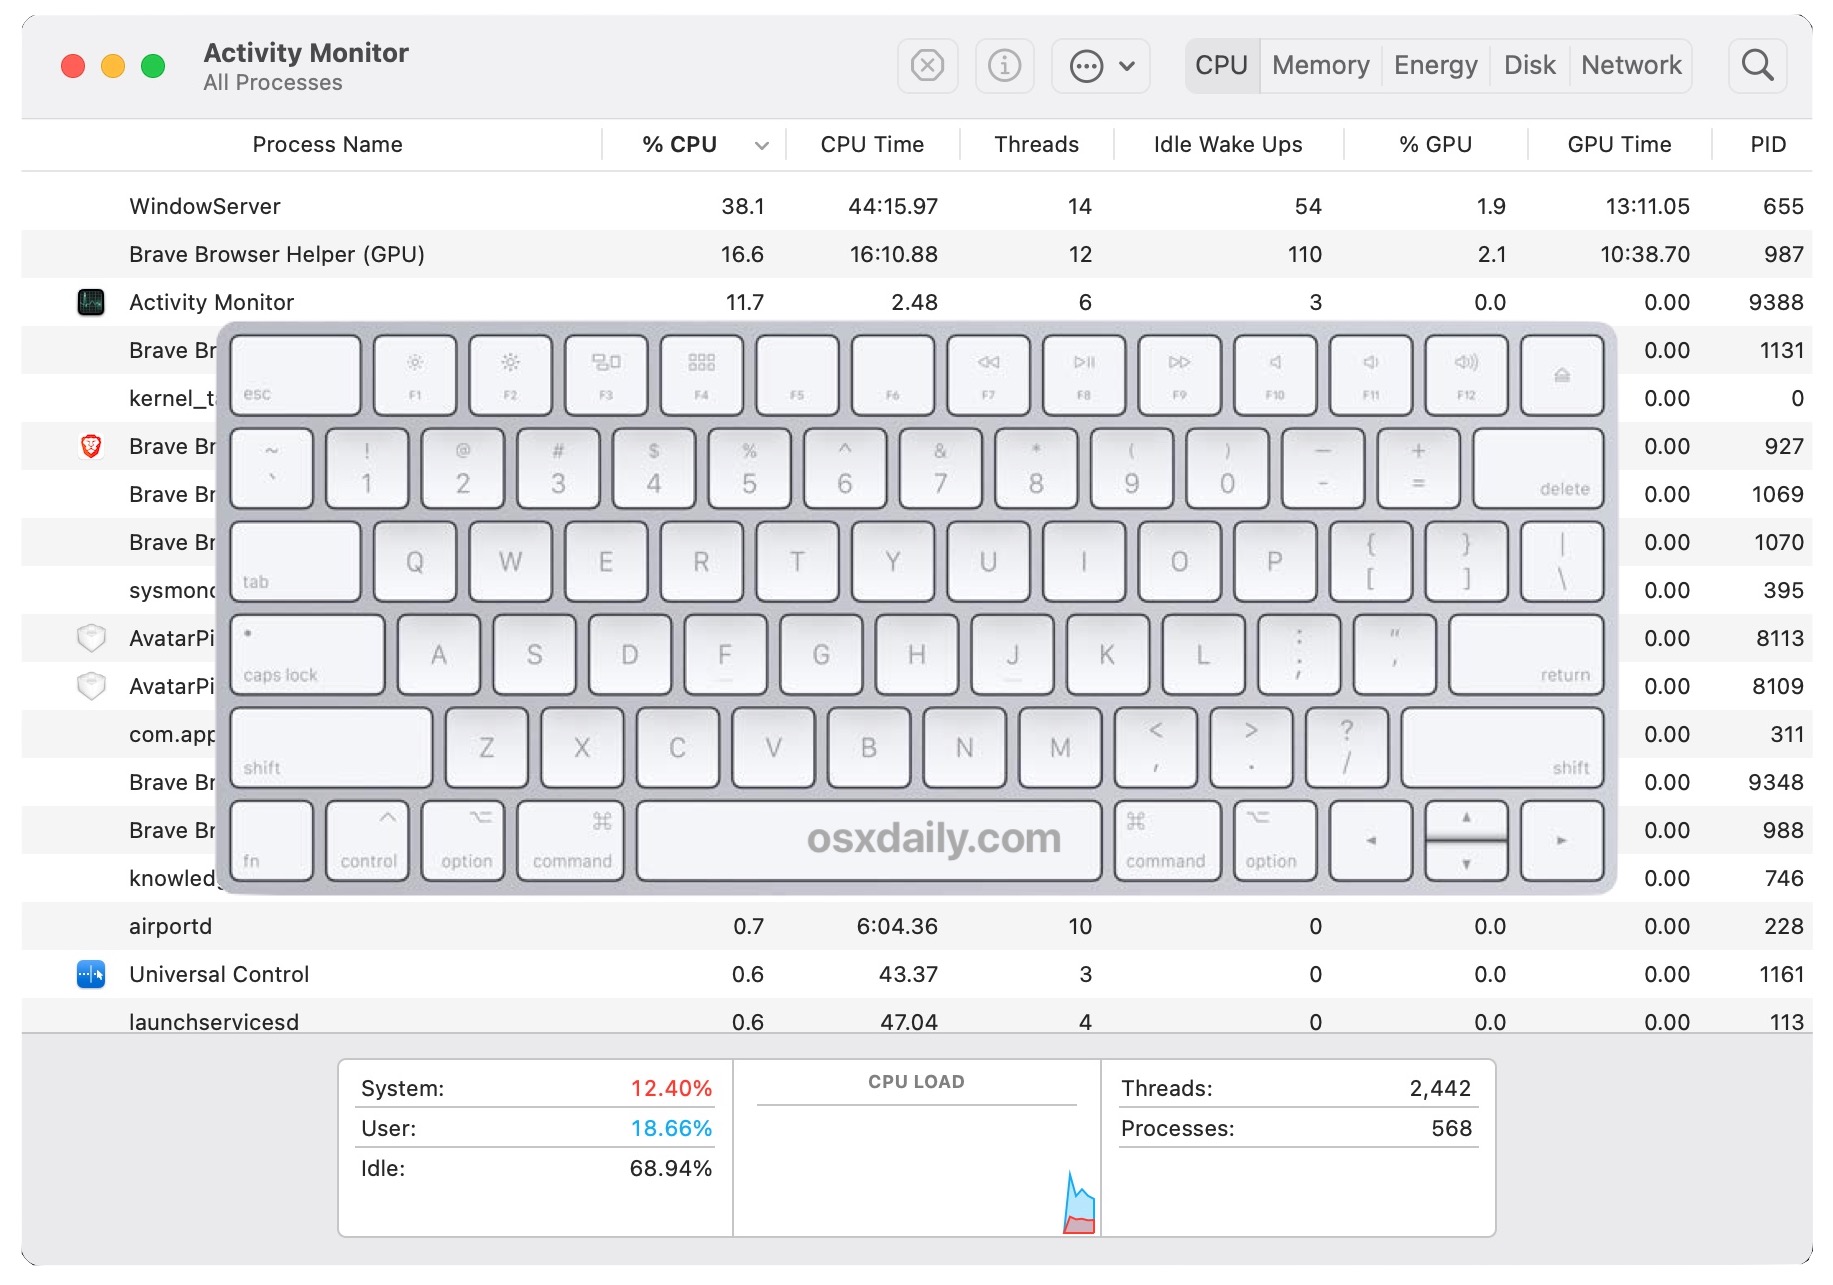Screen dimensions: 1833x1285
Task: Click the F2 brightness up key
Action: [x=510, y=375]
